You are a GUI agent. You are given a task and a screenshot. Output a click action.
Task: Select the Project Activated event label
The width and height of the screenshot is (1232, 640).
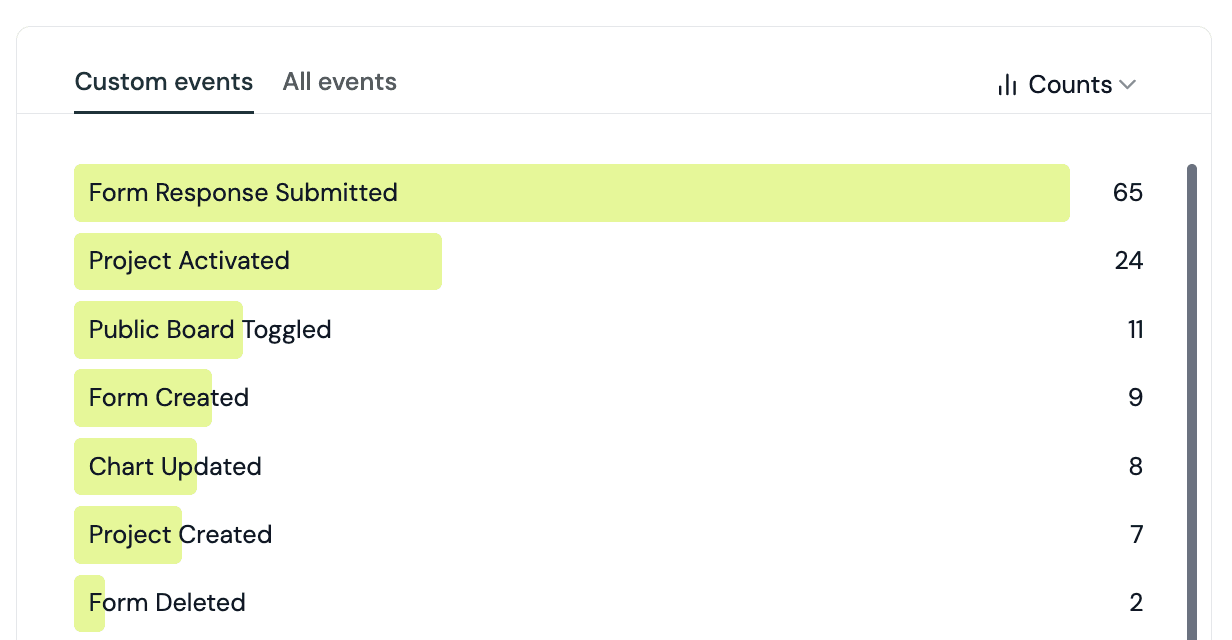(189, 261)
